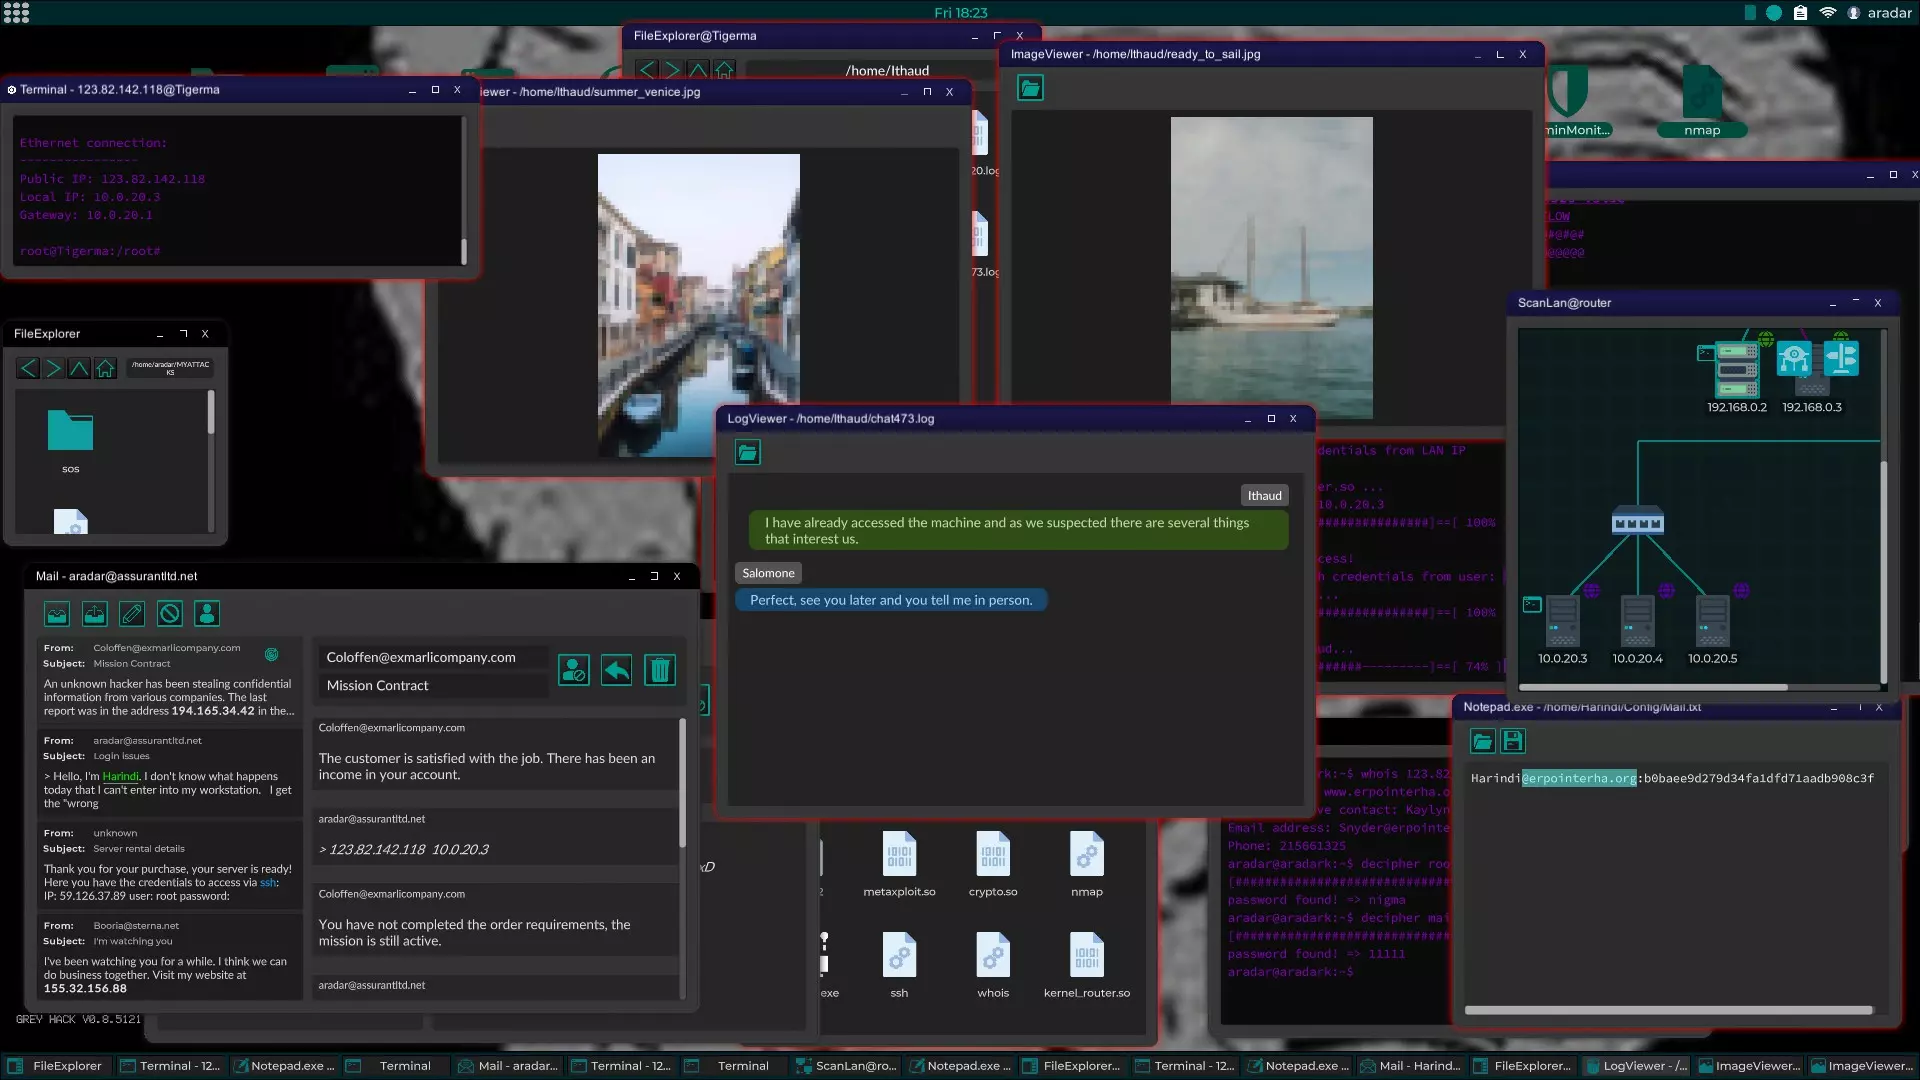Click the reply arrow icon in Mail

617,670
